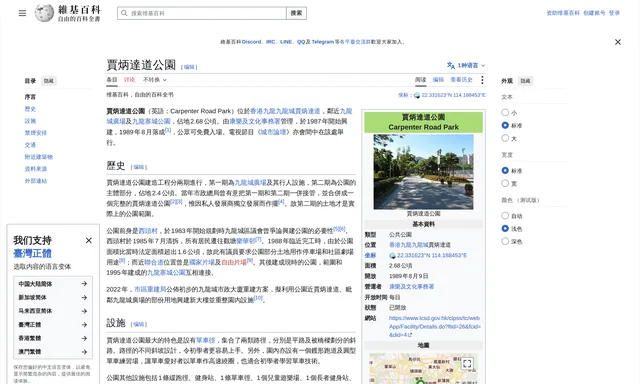Select dark color 深色
Viewport: 640px width, 384px height.
tap(505, 241)
